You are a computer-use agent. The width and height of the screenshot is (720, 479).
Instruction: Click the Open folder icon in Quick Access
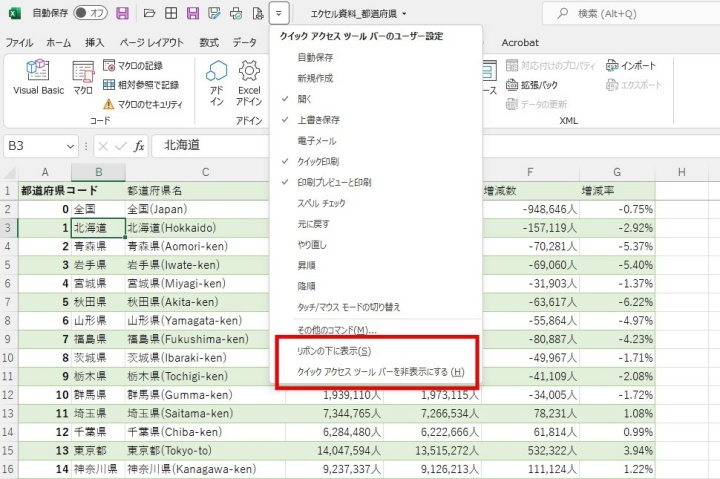[149, 13]
